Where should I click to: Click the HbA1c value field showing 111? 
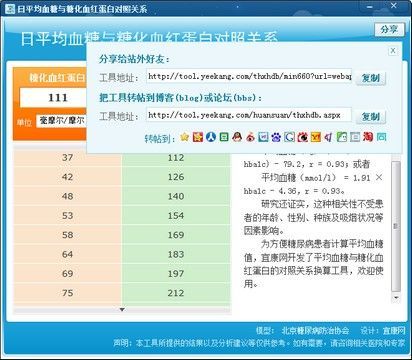[53, 98]
